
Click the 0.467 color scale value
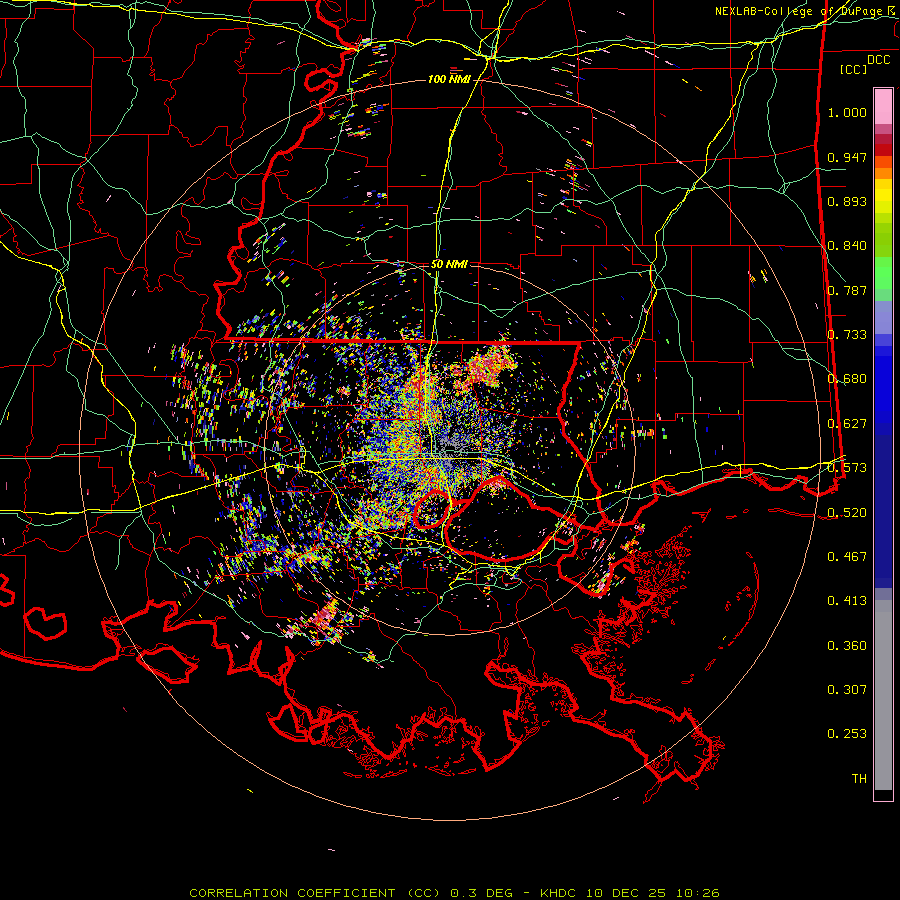coord(847,557)
